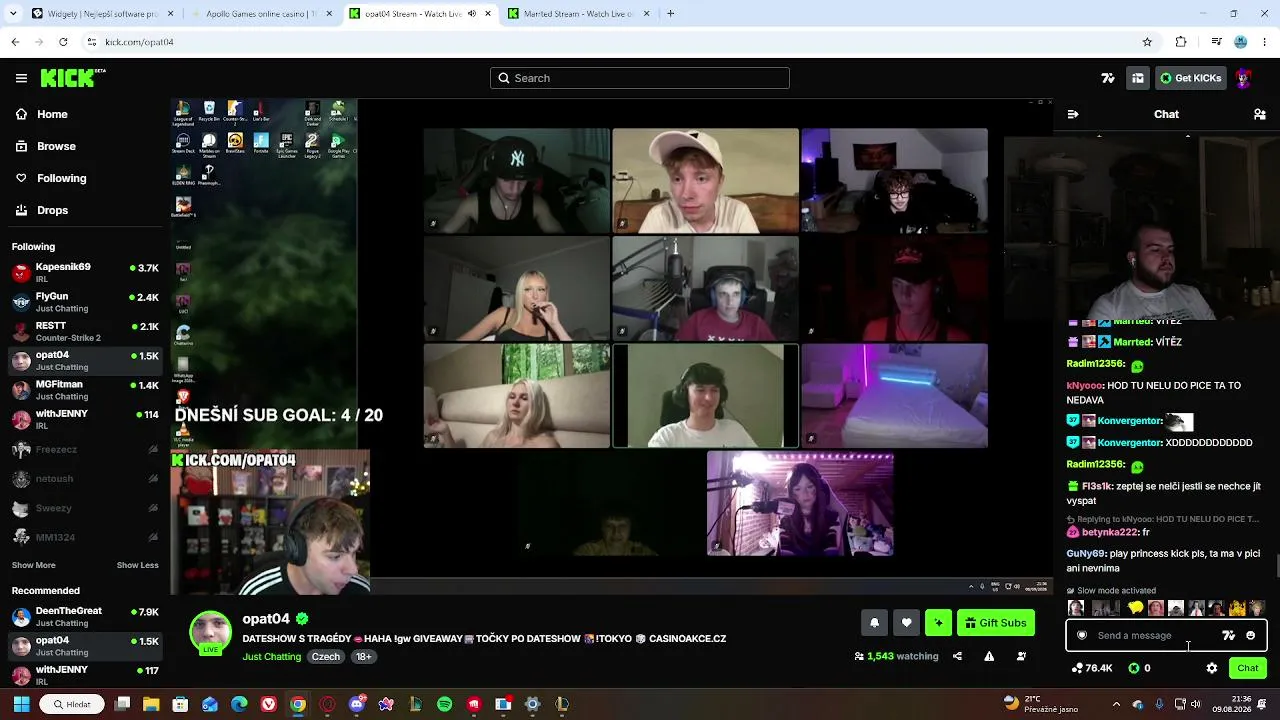Collapse the chat panel with arrow icon
This screenshot has height=720, width=1280.
point(1073,114)
